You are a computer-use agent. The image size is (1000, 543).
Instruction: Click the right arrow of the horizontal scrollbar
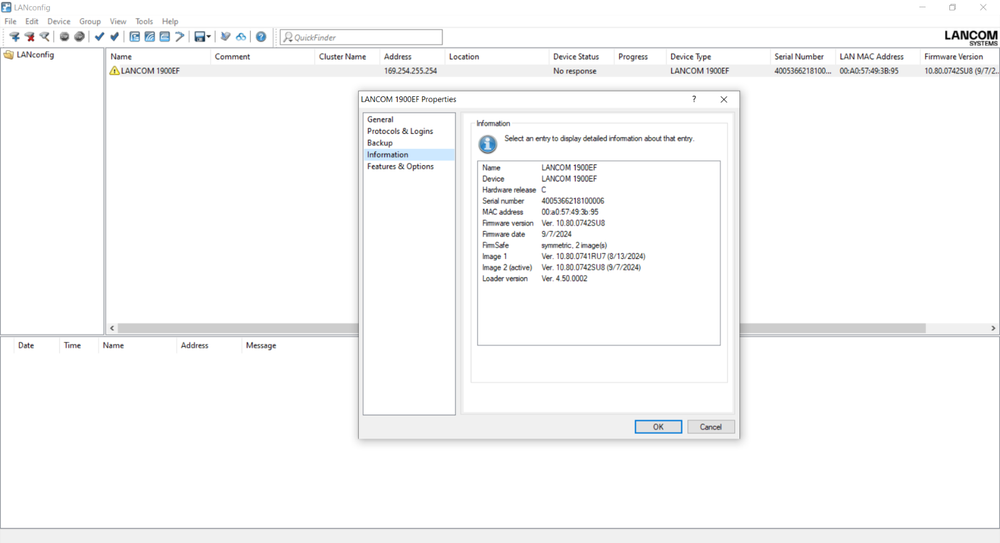(993, 328)
